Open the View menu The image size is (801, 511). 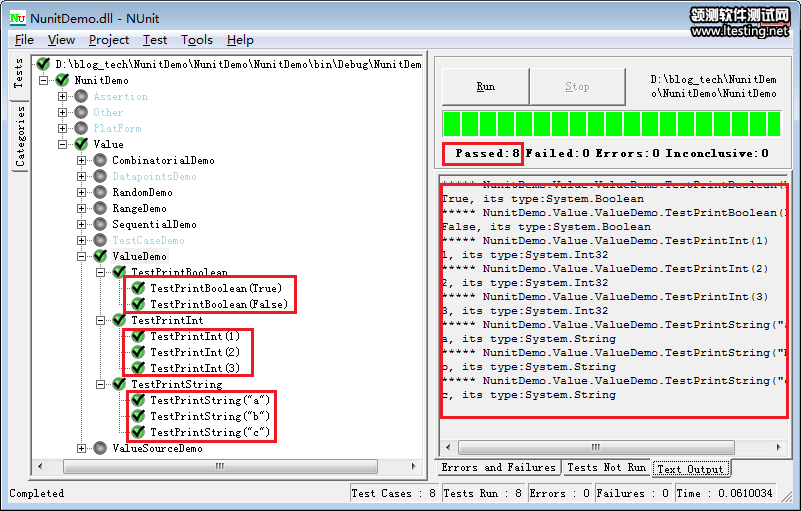pos(61,40)
